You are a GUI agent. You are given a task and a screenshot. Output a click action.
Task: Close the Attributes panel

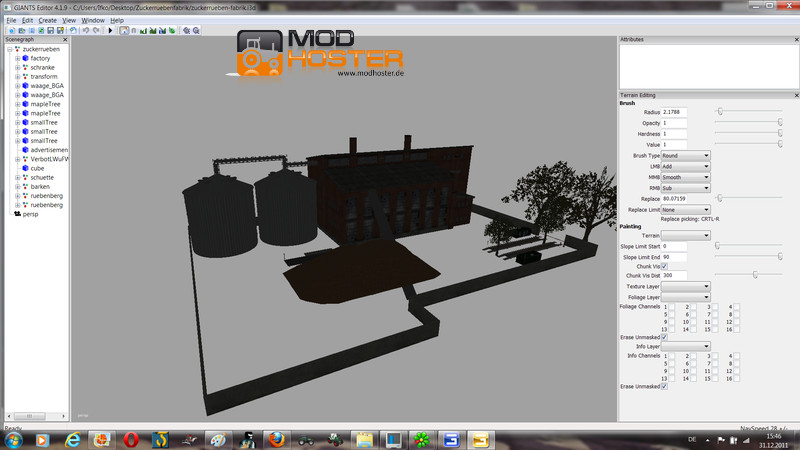[x=796, y=39]
